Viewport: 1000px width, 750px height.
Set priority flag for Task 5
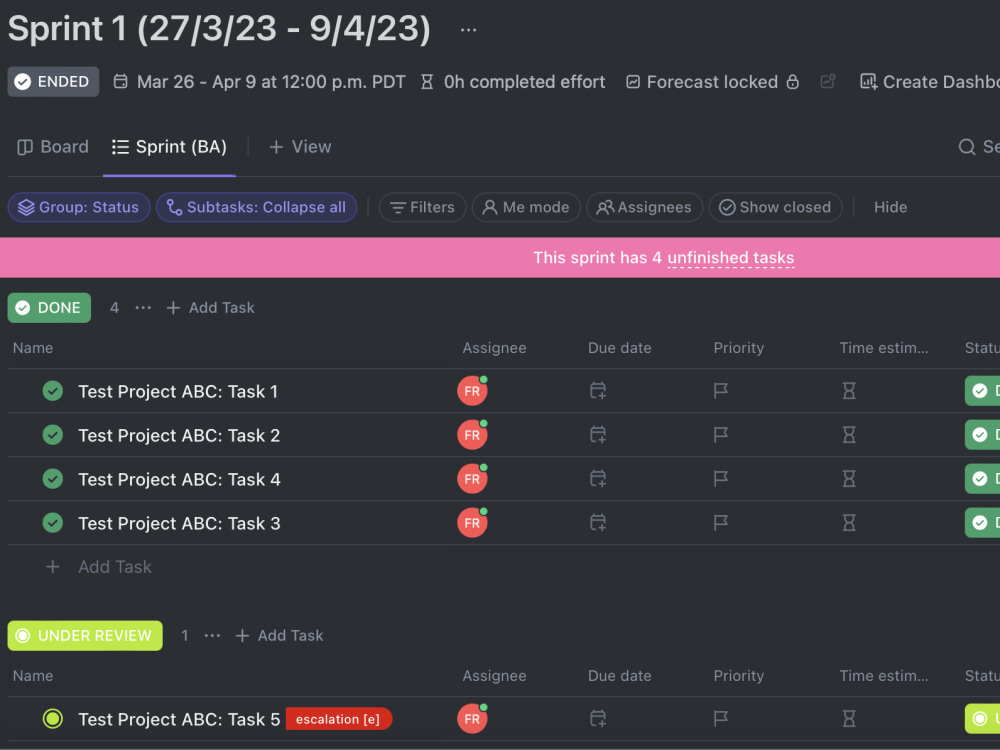tap(721, 719)
